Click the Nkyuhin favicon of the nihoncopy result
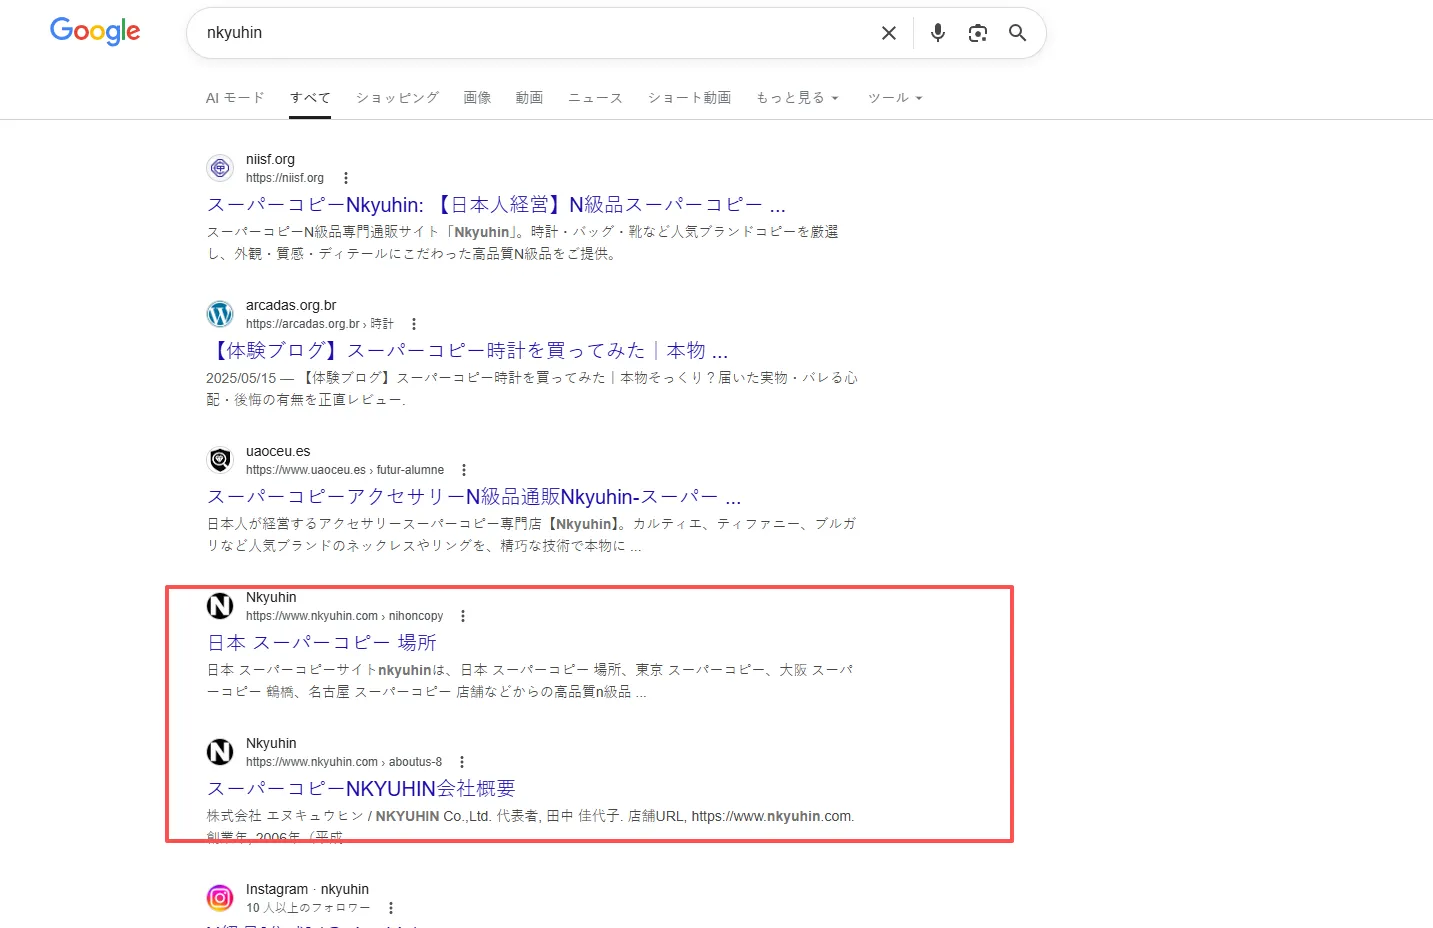 (x=220, y=606)
